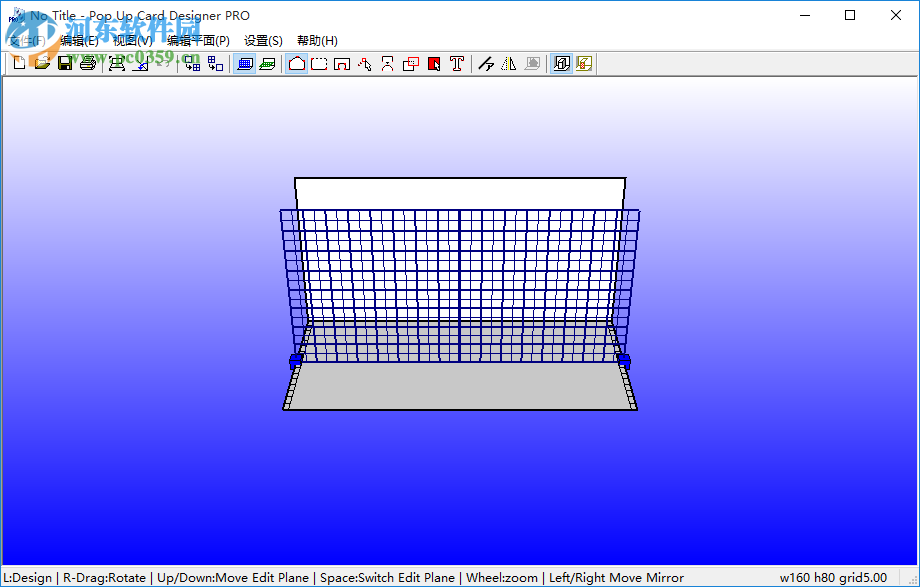Toggle the blue vertical edit plane button
Screen dimensions: 920x587
click(245, 63)
